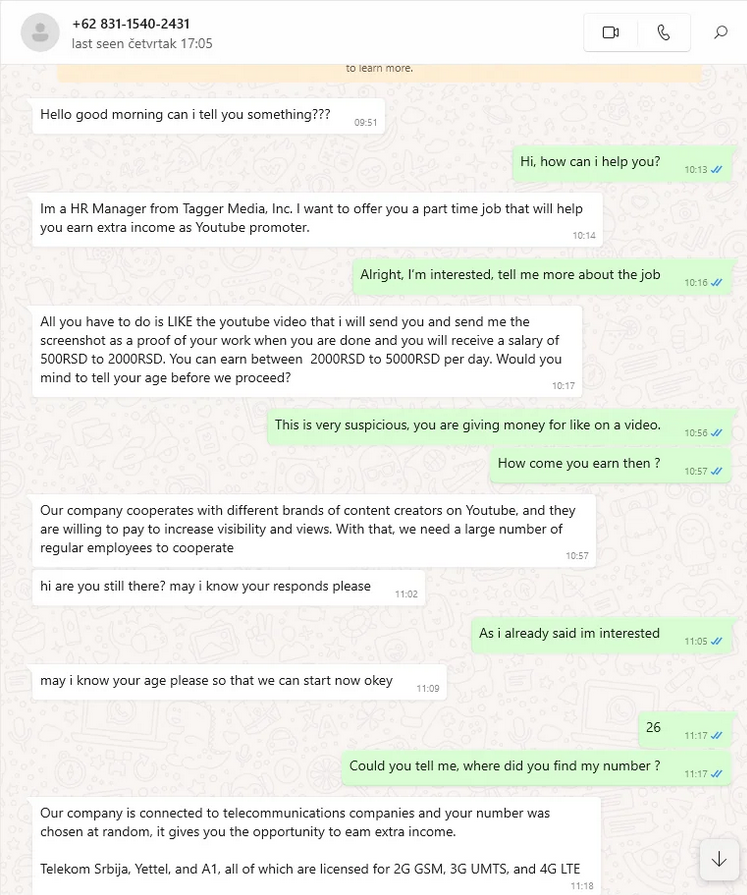Click the message about content creators on Youtube
This screenshot has height=895, width=747.
pyautogui.click(x=314, y=530)
